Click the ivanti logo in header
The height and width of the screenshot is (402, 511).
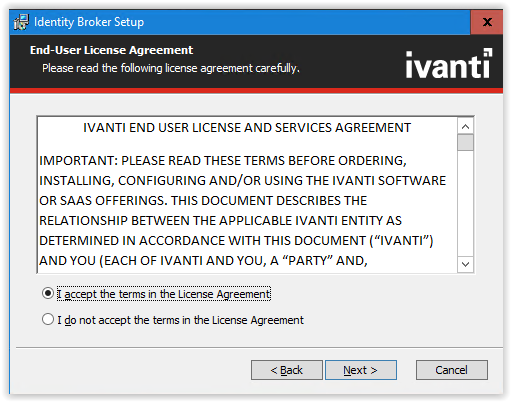click(449, 64)
